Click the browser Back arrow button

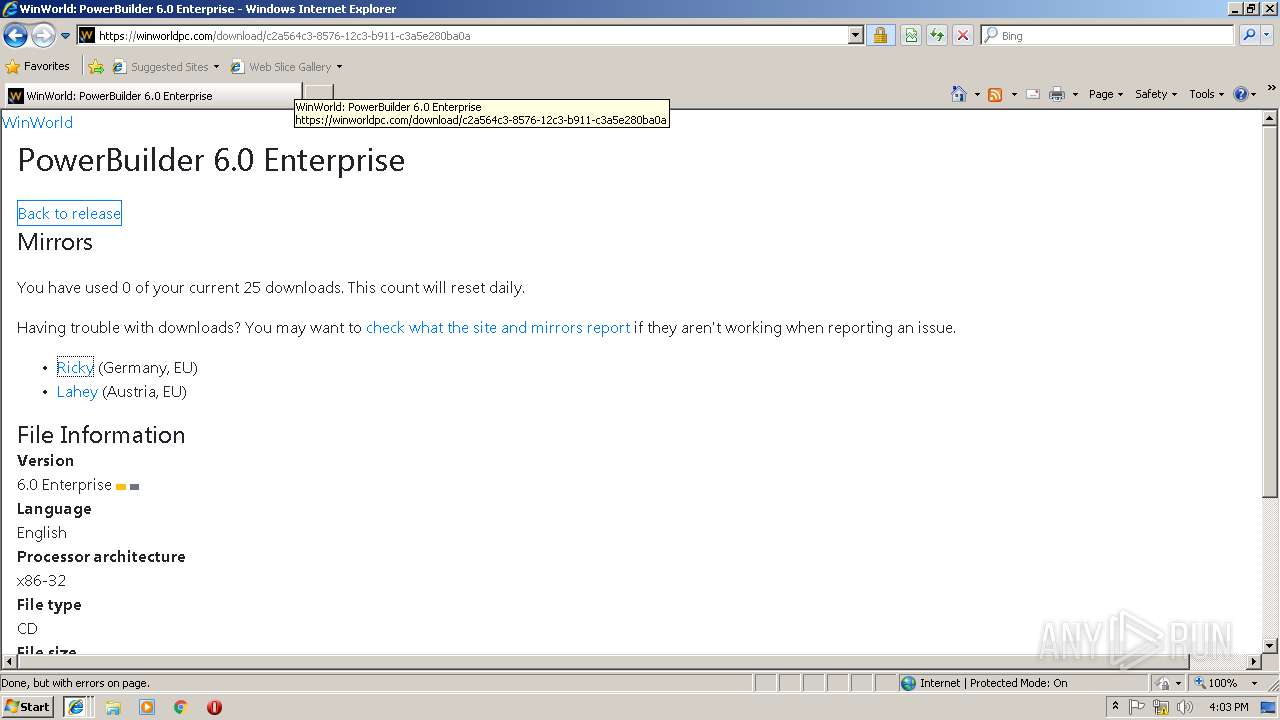click(15, 36)
